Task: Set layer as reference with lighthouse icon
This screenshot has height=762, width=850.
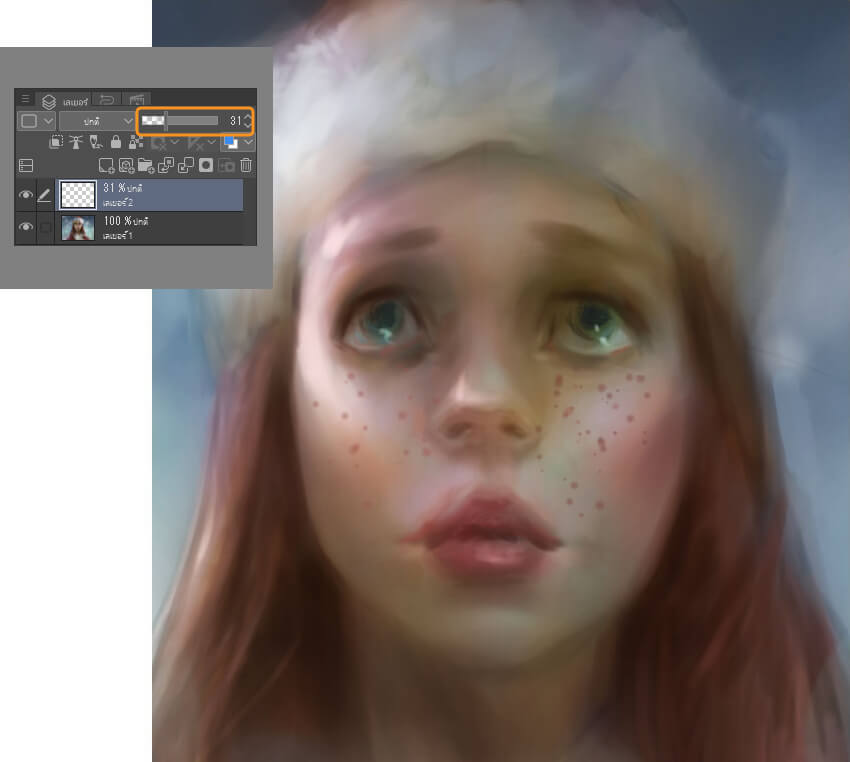Action: [x=76, y=143]
